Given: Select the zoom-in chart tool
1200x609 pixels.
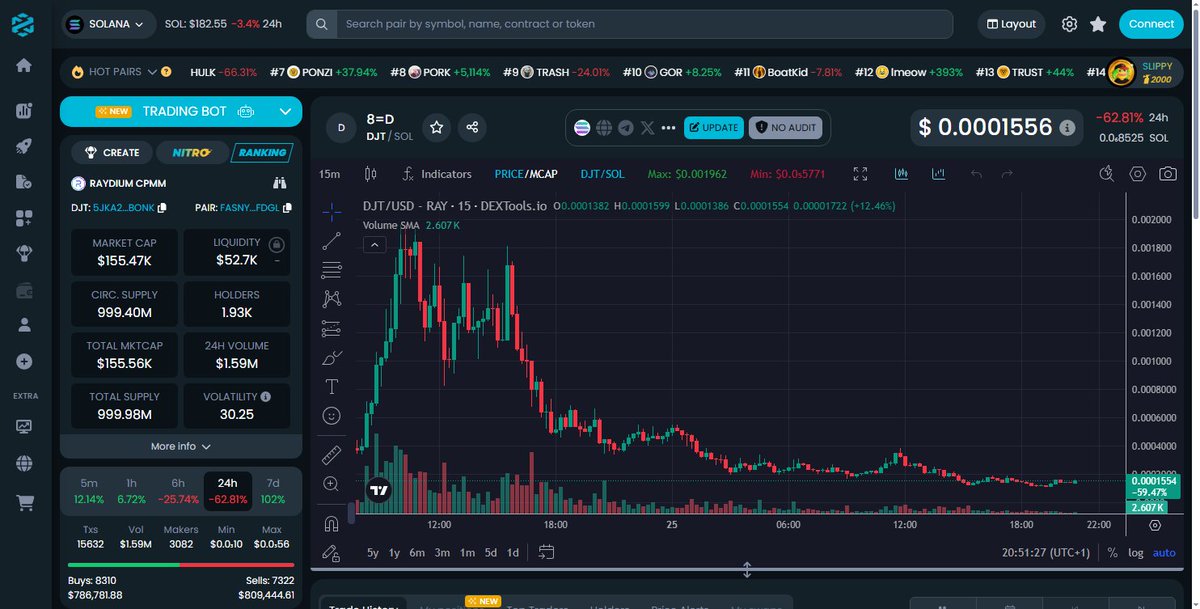Looking at the screenshot, I should (x=331, y=484).
